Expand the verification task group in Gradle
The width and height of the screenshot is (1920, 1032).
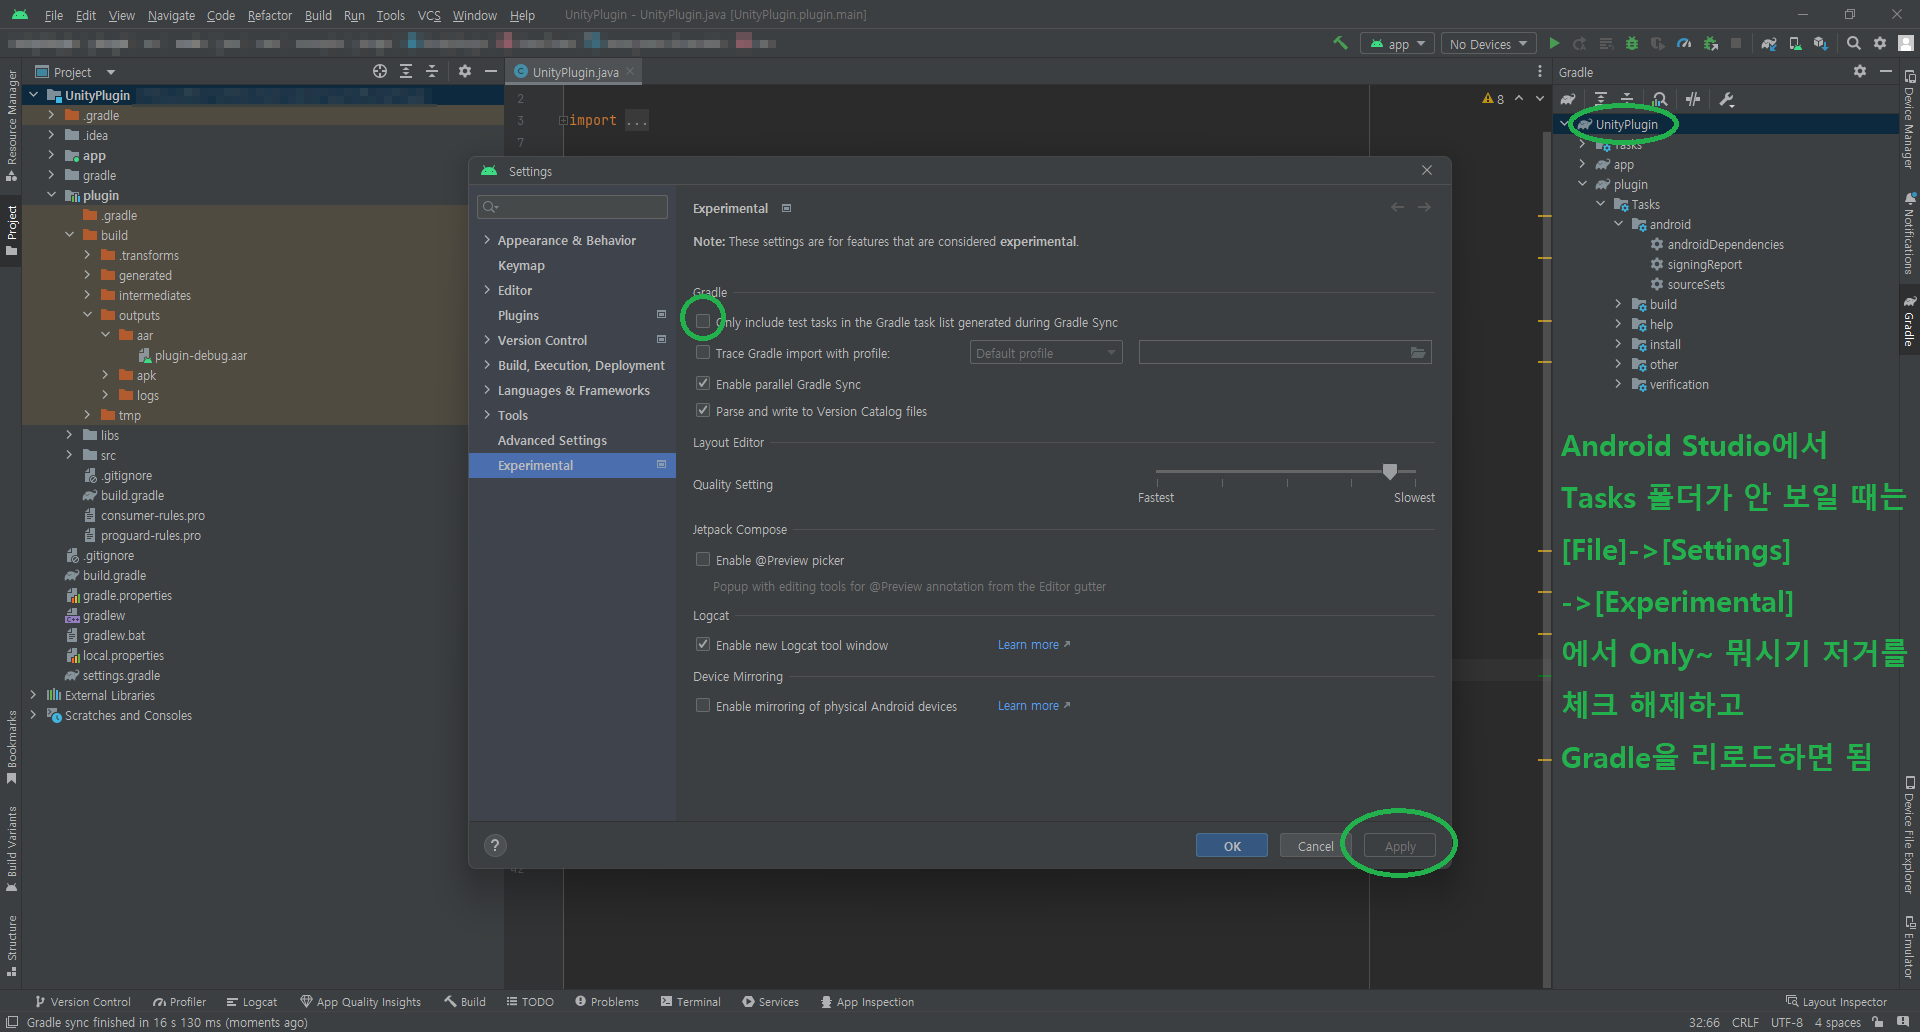click(x=1618, y=384)
